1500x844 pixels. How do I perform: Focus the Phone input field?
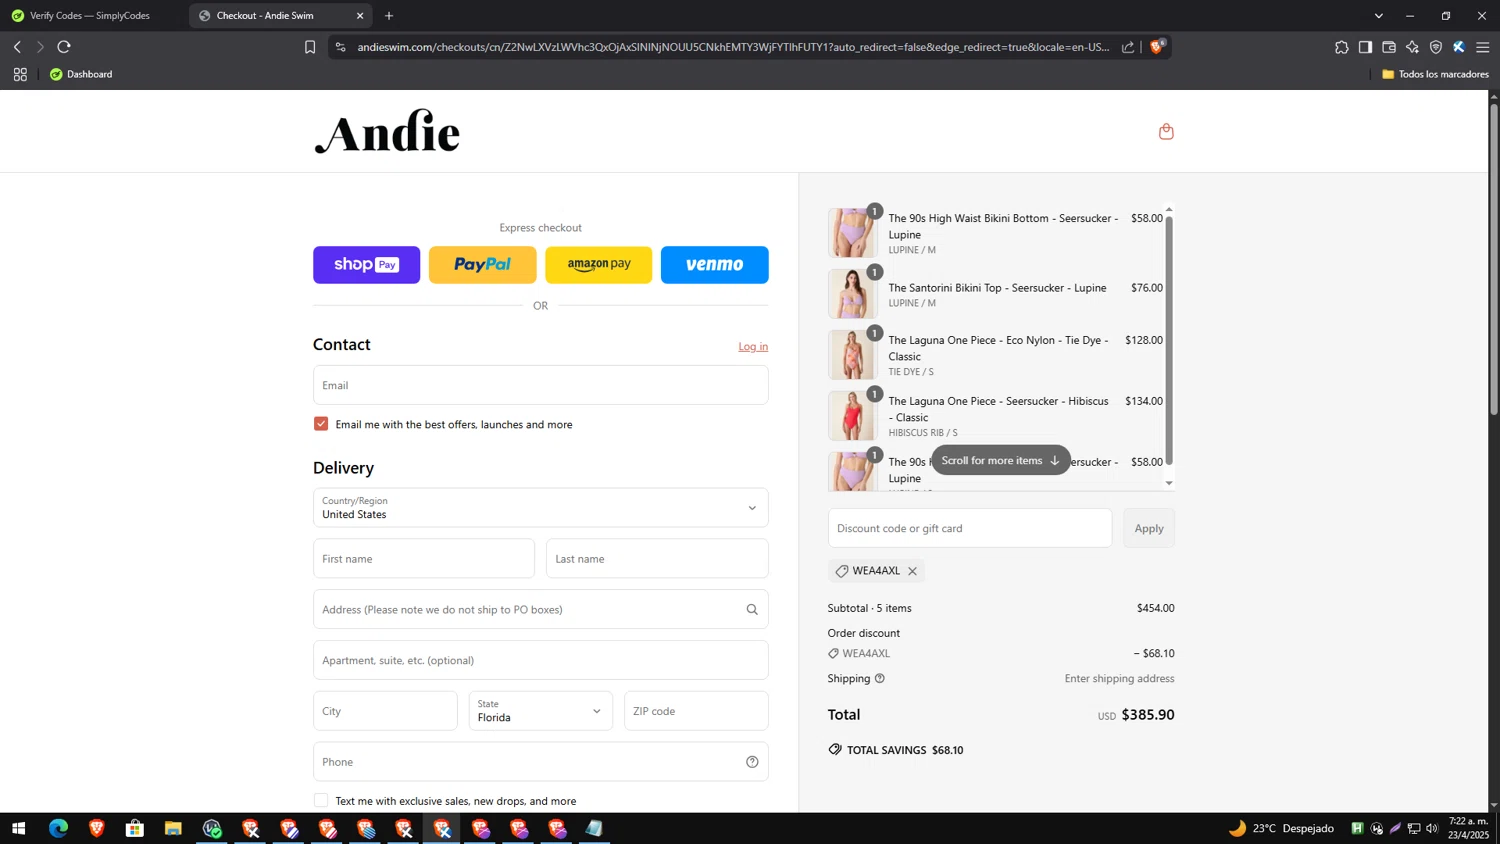(540, 762)
